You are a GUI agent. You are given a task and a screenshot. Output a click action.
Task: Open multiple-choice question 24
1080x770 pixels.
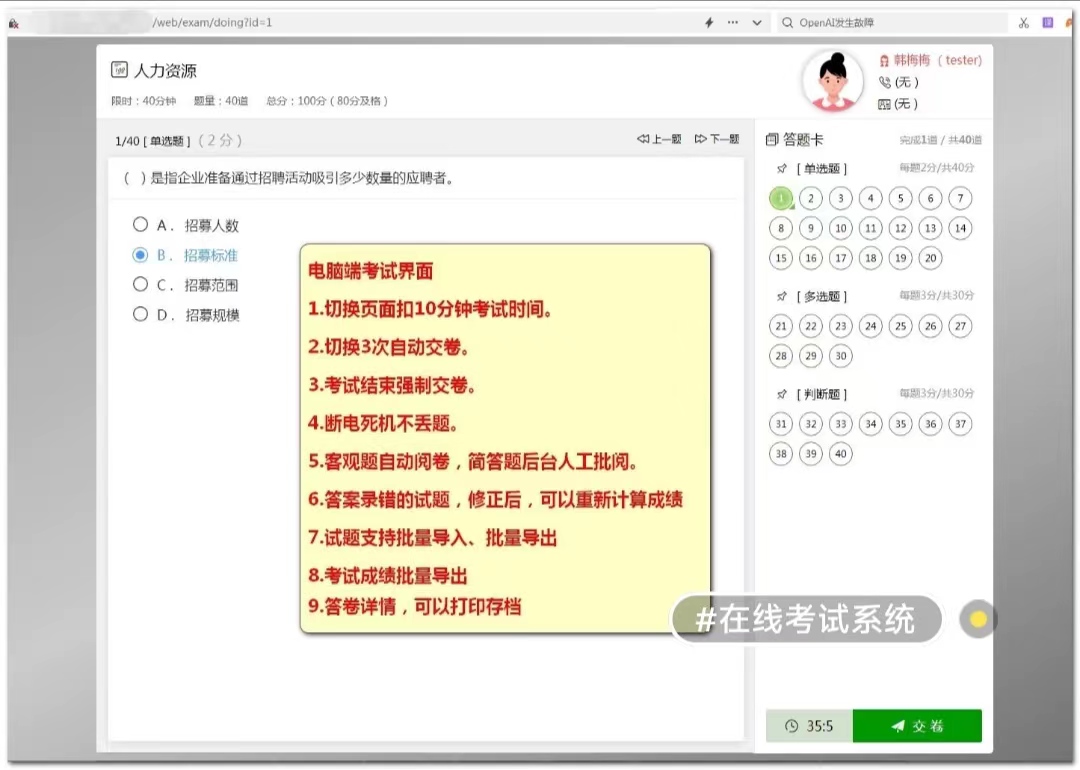click(x=871, y=326)
